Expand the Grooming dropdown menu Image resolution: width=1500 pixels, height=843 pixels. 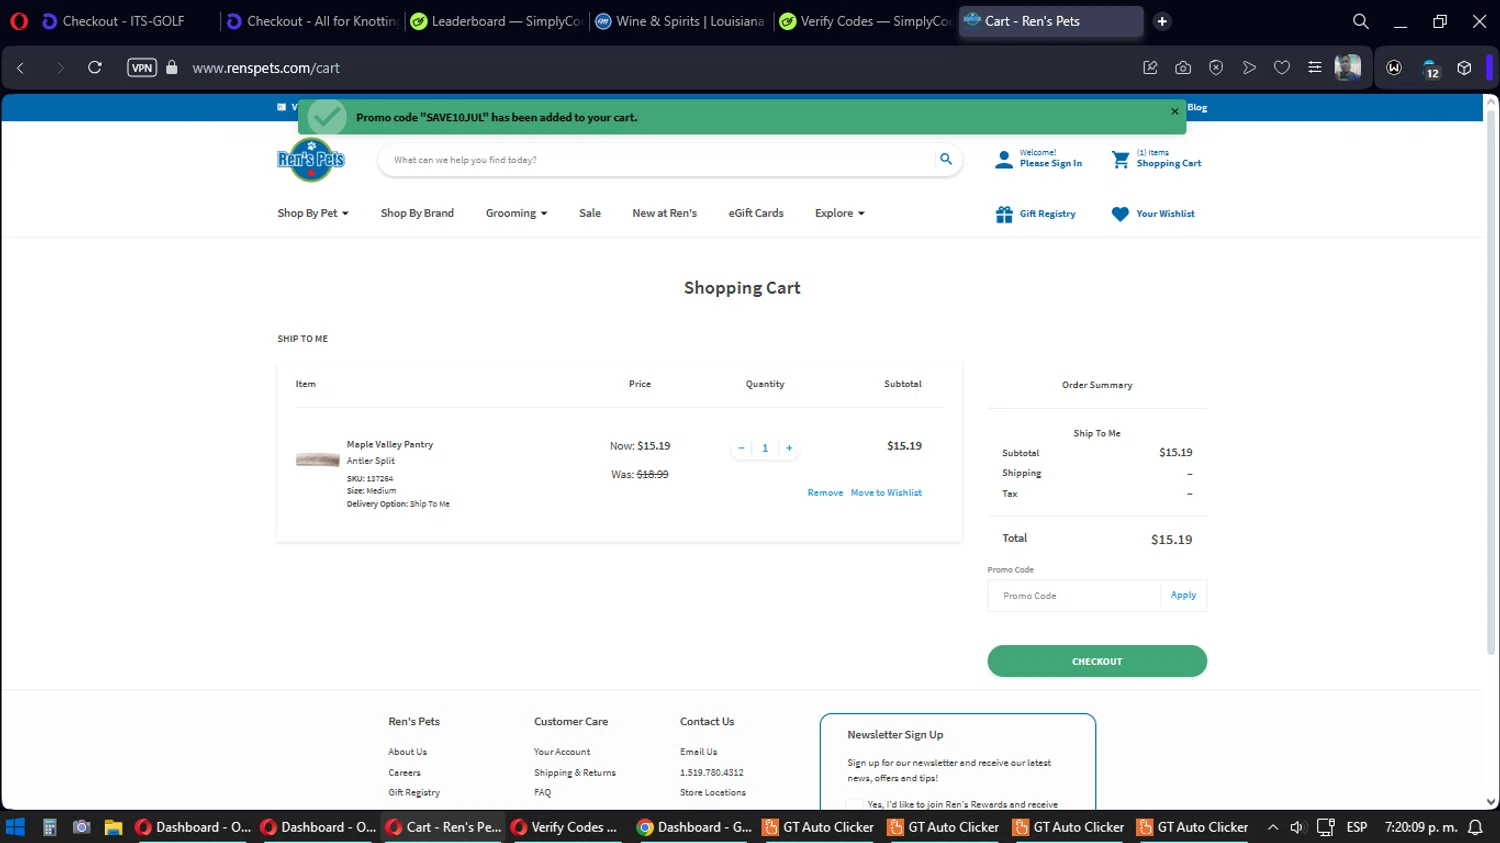tap(516, 213)
